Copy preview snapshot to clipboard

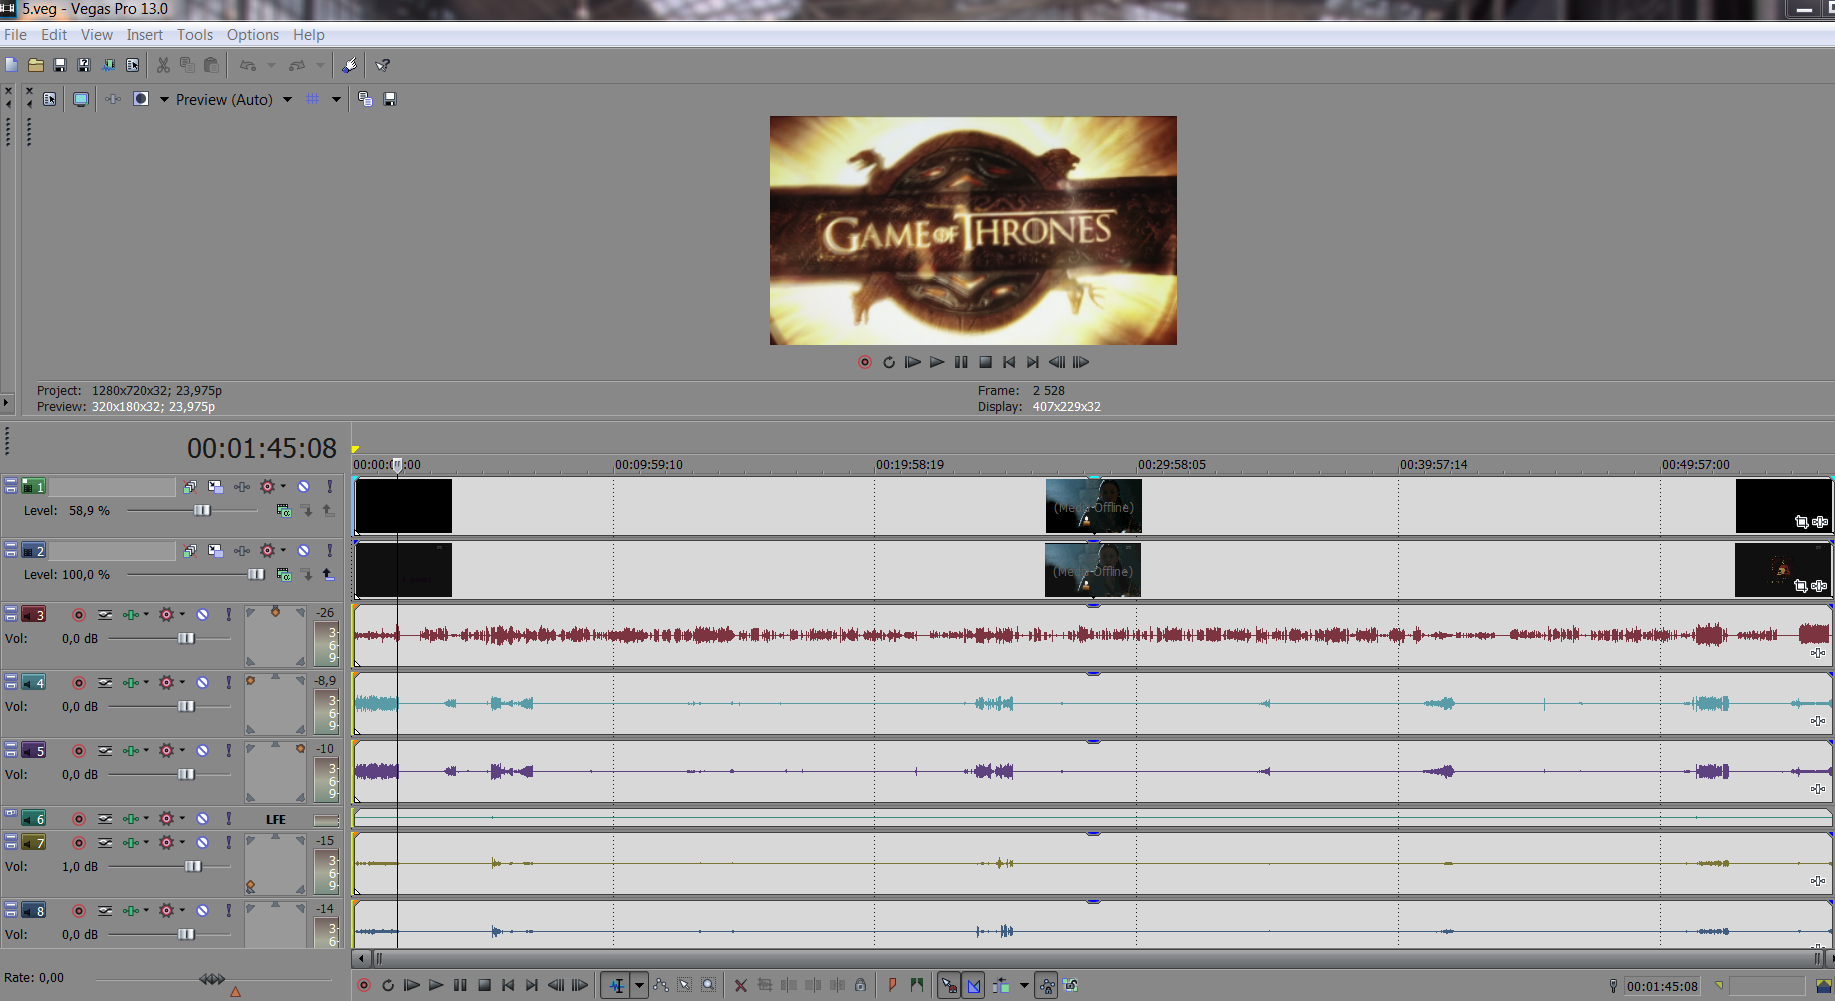pyautogui.click(x=365, y=99)
